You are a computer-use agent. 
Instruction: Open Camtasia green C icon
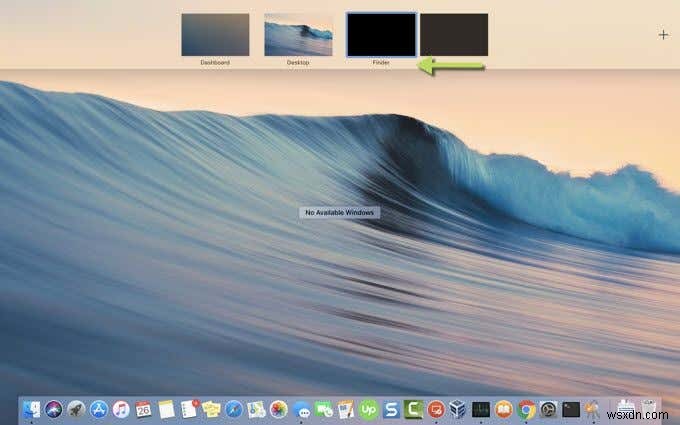(x=414, y=409)
